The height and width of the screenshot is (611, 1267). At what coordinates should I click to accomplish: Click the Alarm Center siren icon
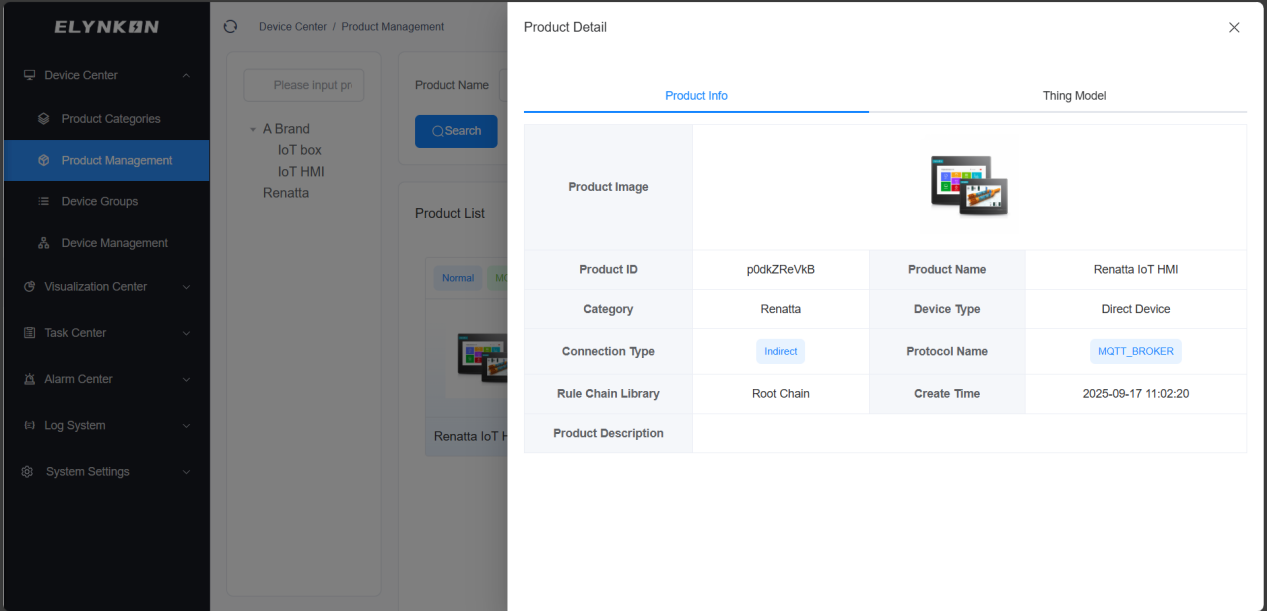coord(29,379)
